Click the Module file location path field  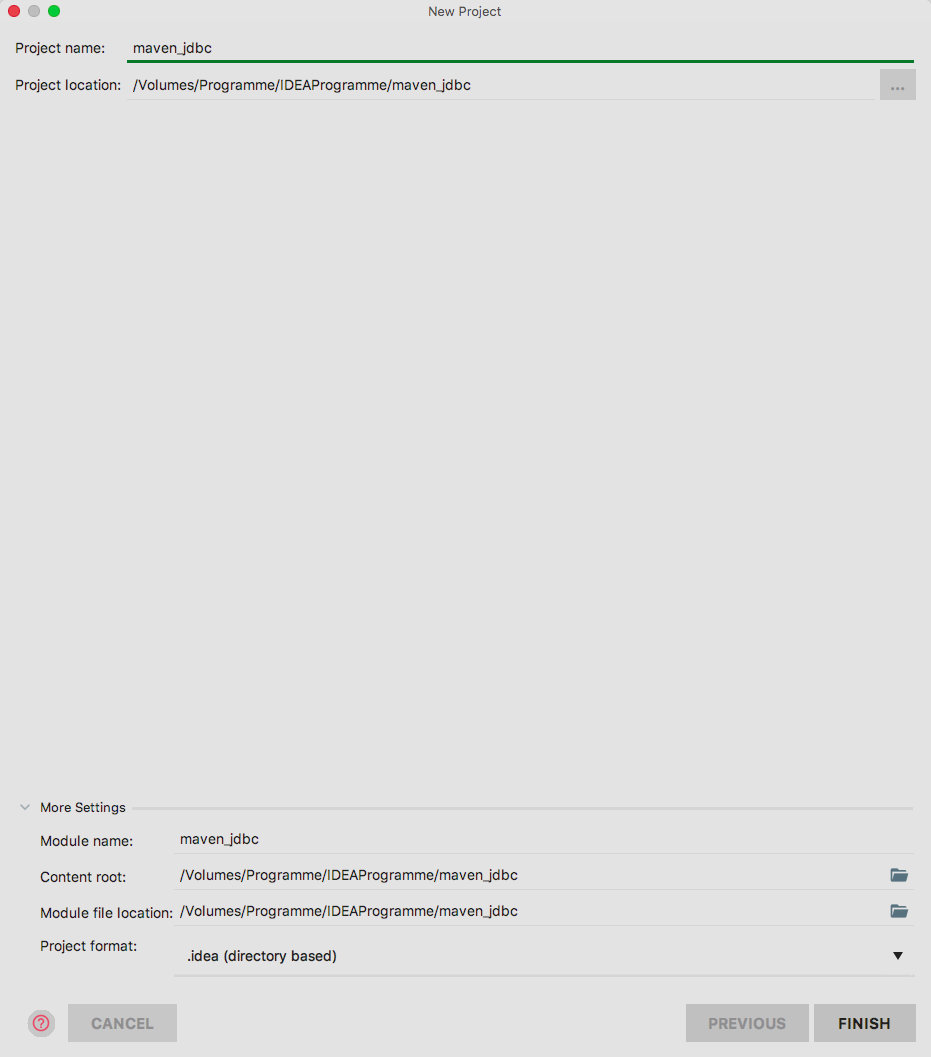click(x=529, y=911)
